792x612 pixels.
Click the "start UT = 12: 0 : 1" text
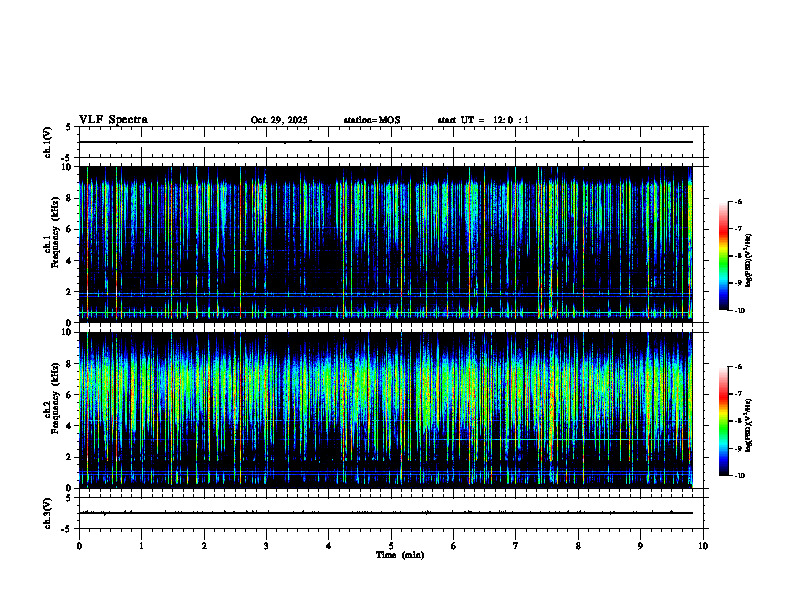pos(483,120)
